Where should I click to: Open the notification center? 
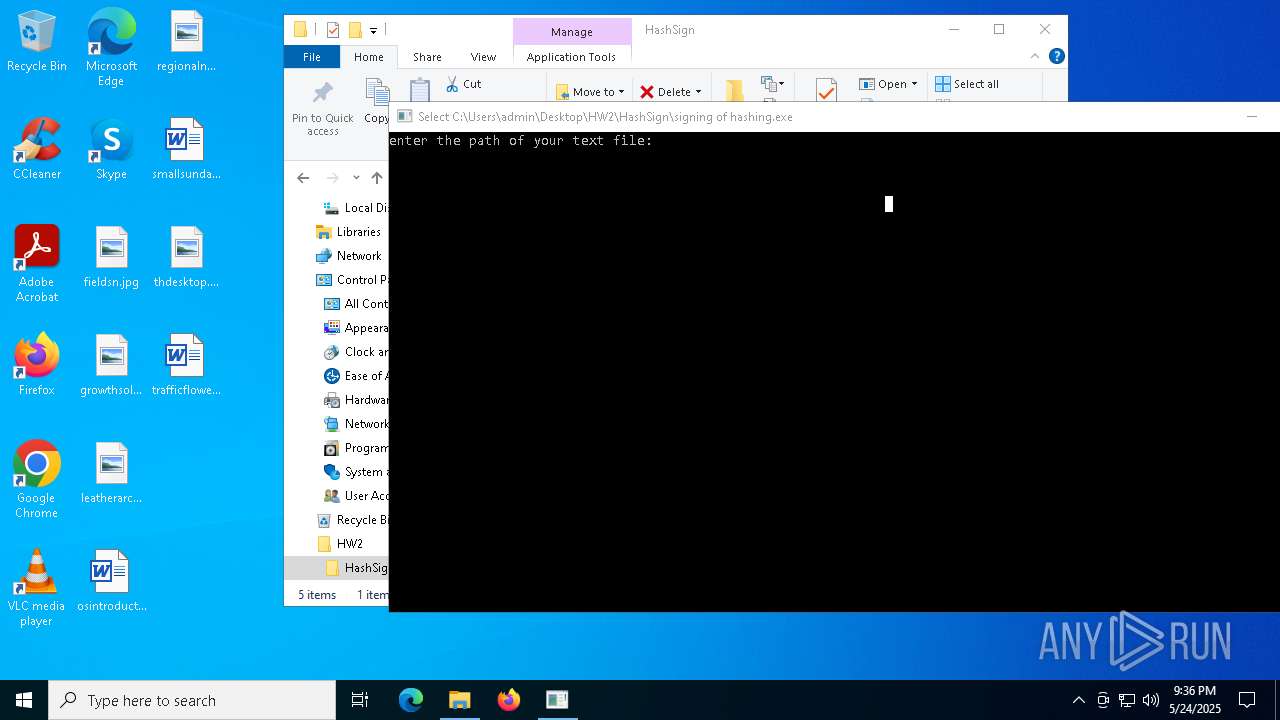point(1247,700)
